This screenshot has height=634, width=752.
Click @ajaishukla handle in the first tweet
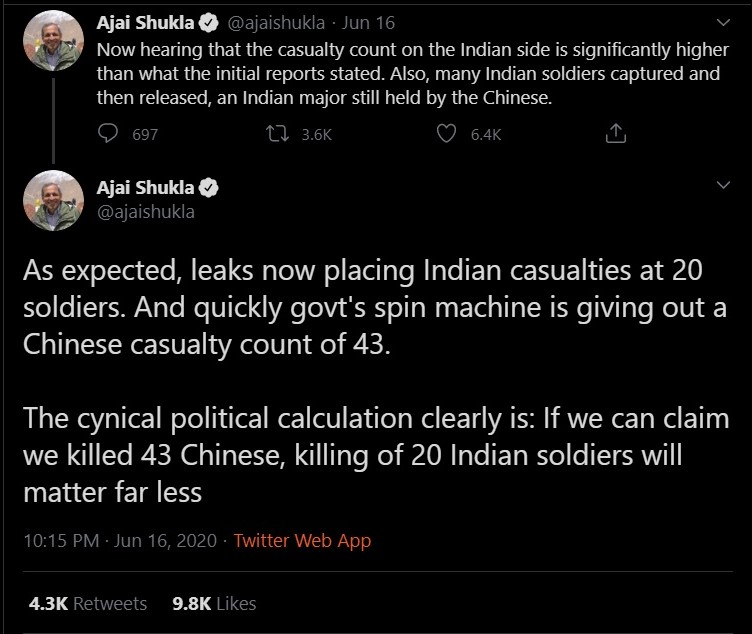coord(275,21)
